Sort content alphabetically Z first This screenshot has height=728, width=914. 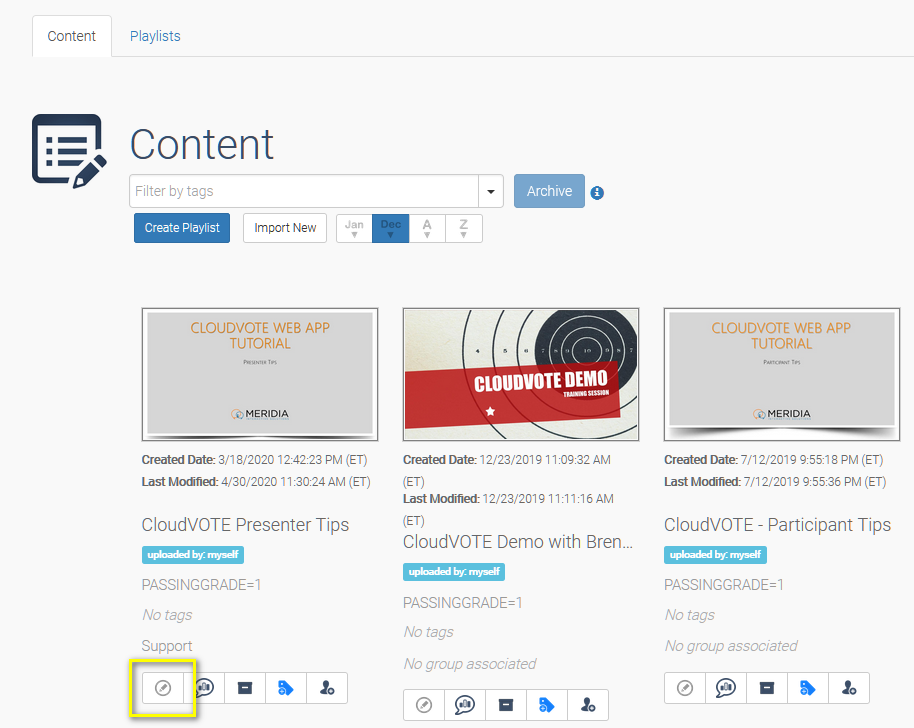click(x=464, y=228)
